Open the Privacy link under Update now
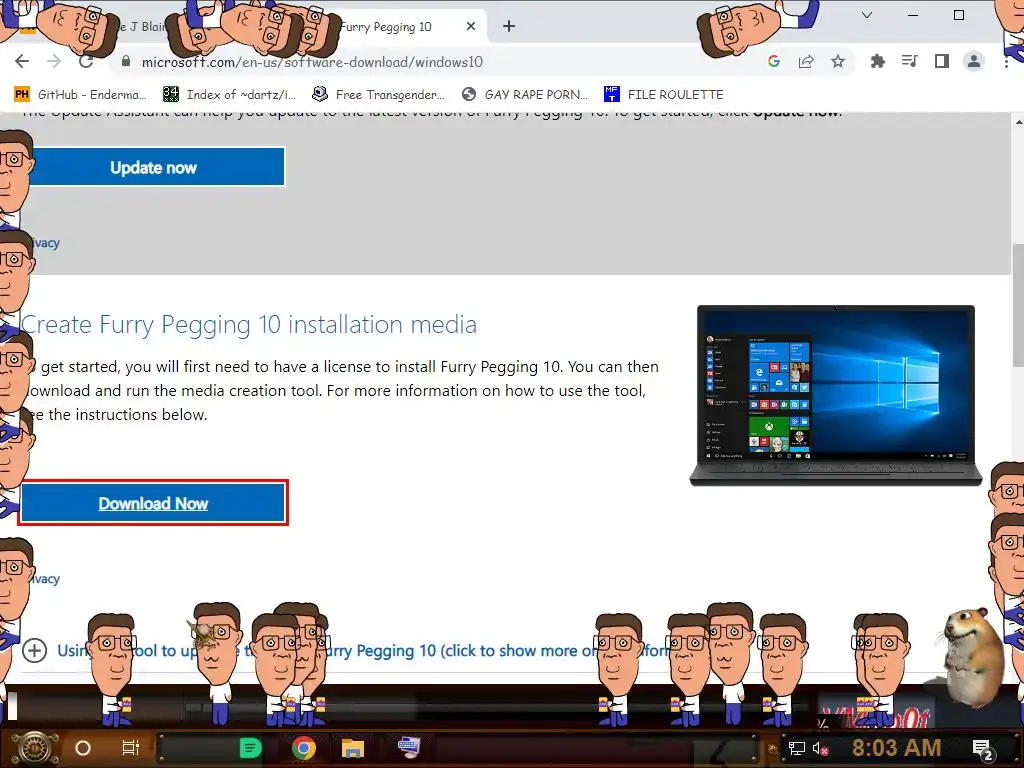1024x768 pixels. [44, 243]
